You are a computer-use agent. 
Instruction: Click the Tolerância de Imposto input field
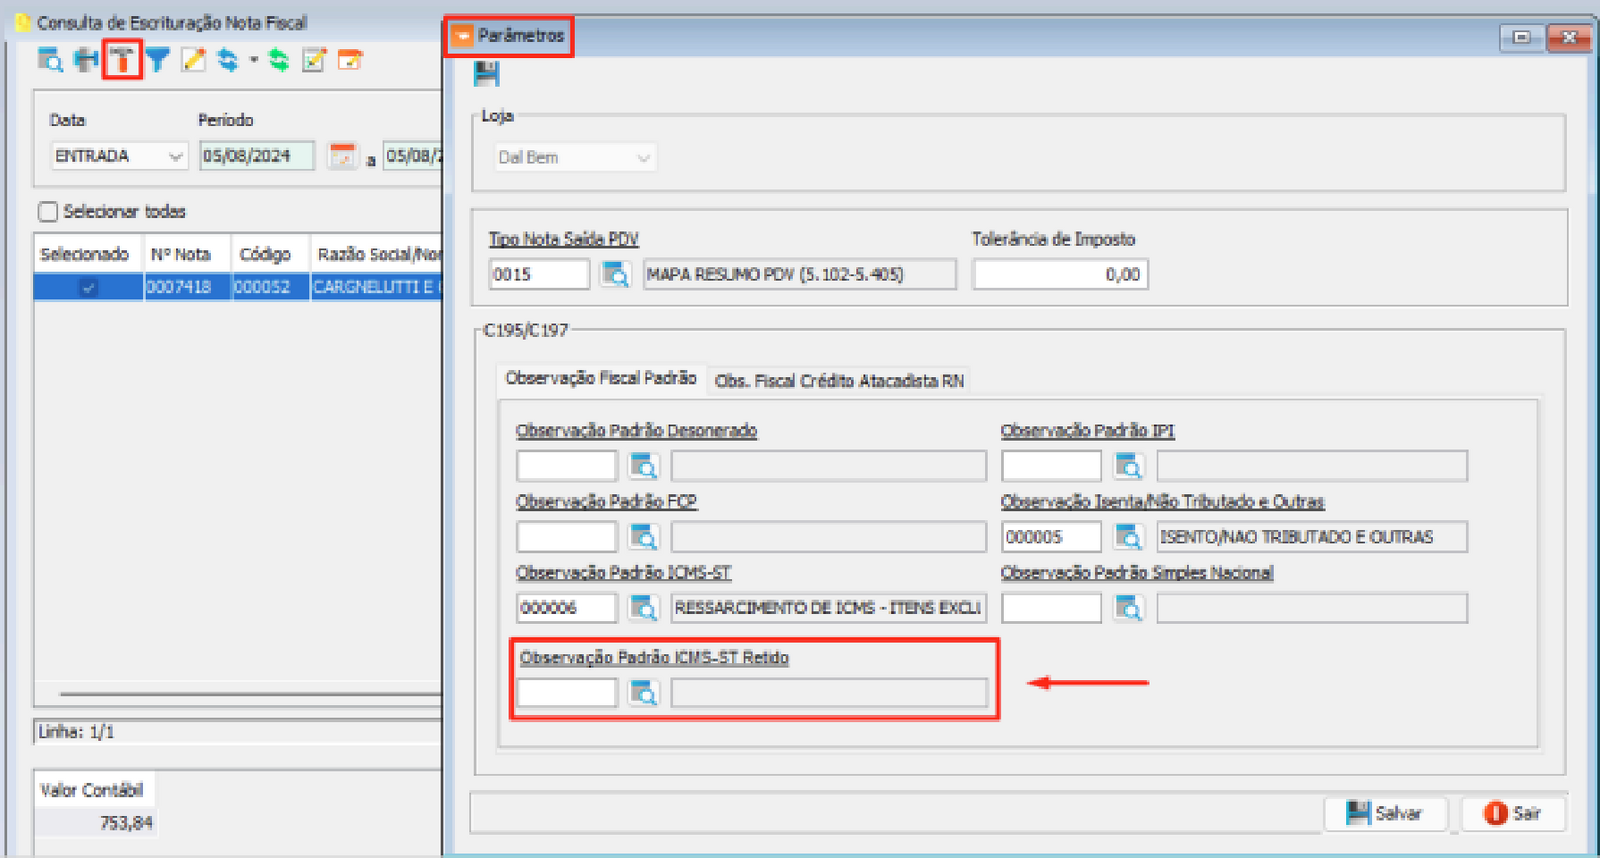[1059, 274]
